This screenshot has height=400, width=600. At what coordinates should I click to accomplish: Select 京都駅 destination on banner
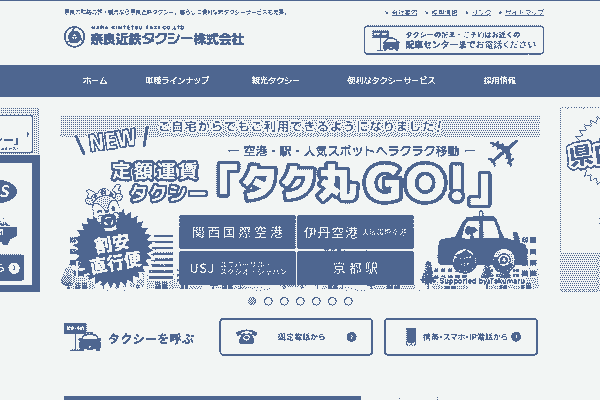coord(355,268)
